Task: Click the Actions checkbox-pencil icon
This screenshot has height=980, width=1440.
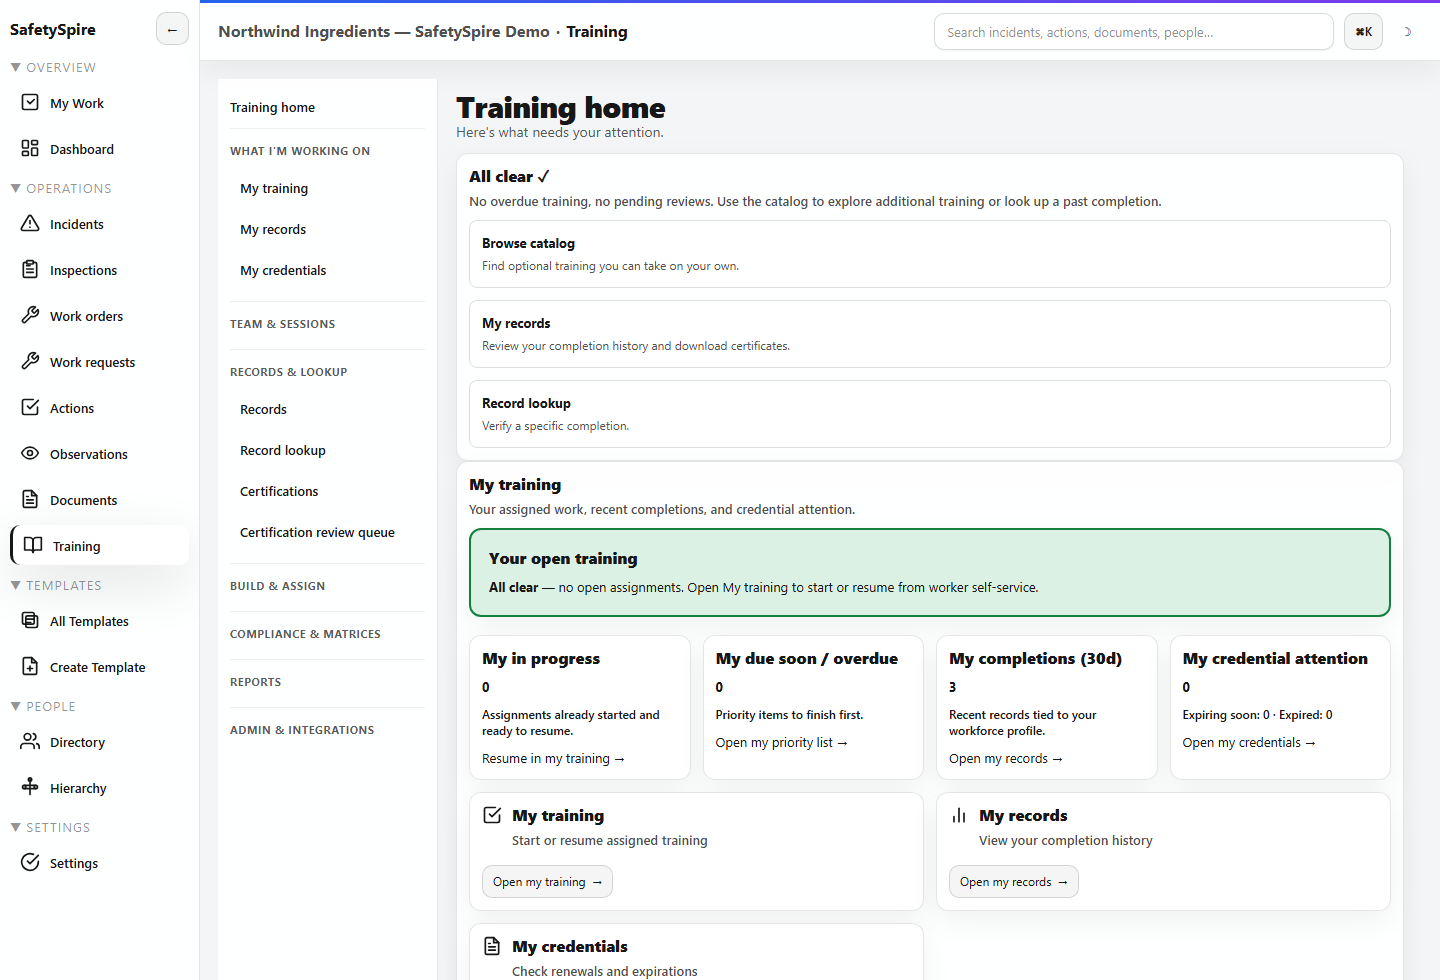Action: tap(30, 407)
